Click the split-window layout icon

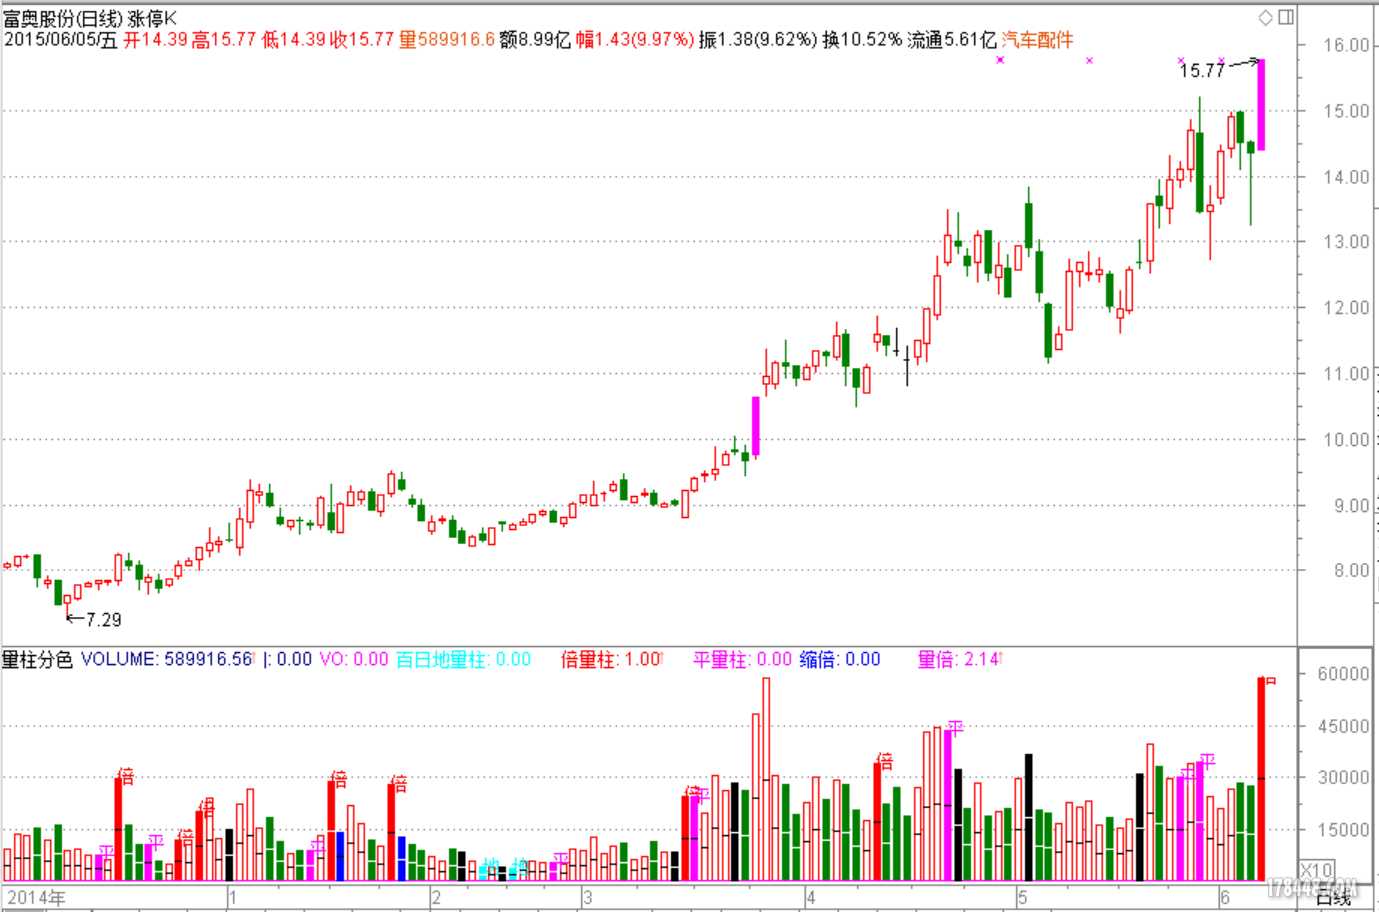(1286, 17)
